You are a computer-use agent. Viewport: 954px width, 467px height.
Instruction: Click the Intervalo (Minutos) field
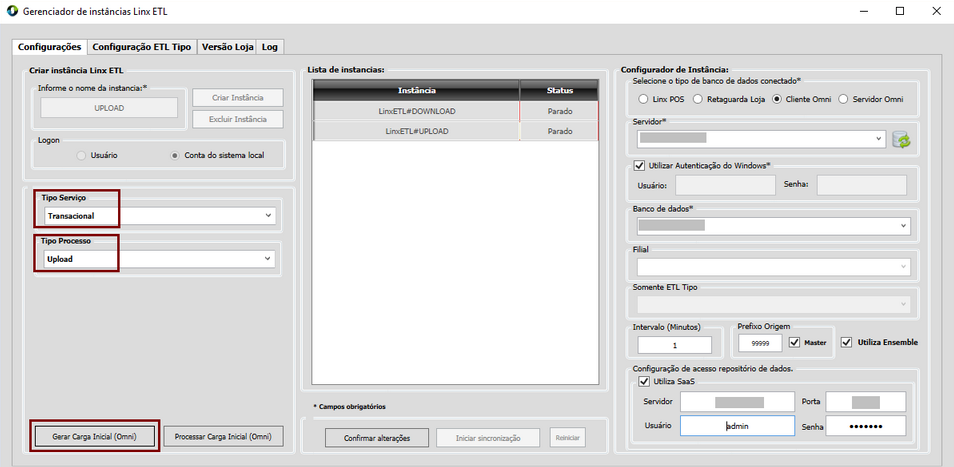pos(675,345)
